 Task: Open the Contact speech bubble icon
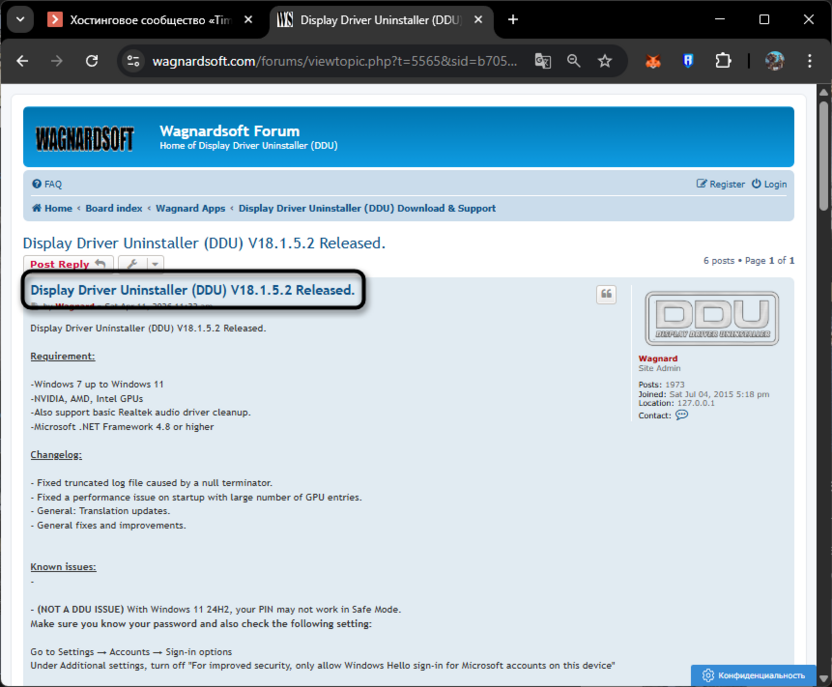[x=682, y=415]
